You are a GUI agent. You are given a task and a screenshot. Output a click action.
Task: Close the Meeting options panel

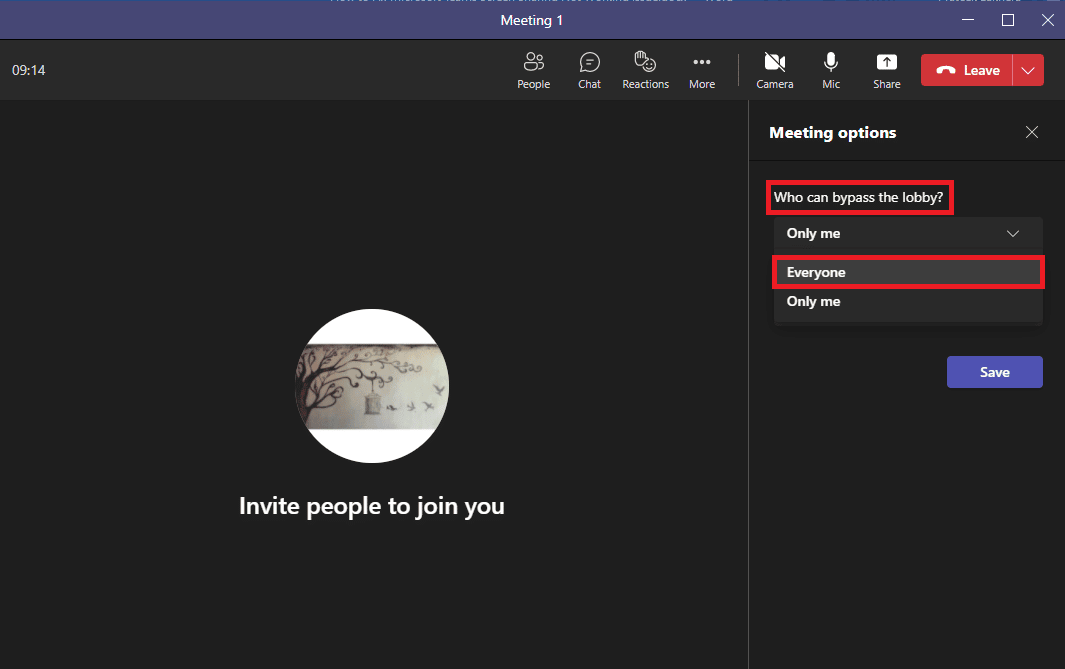tap(1032, 132)
